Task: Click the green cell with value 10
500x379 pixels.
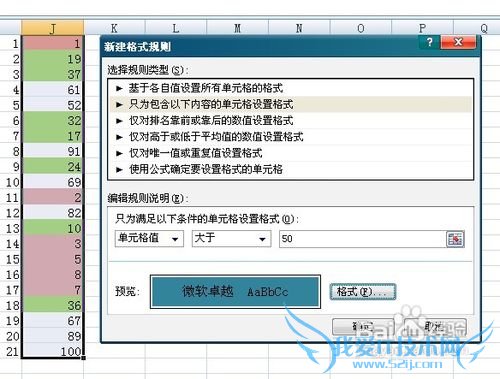Action: tap(53, 228)
